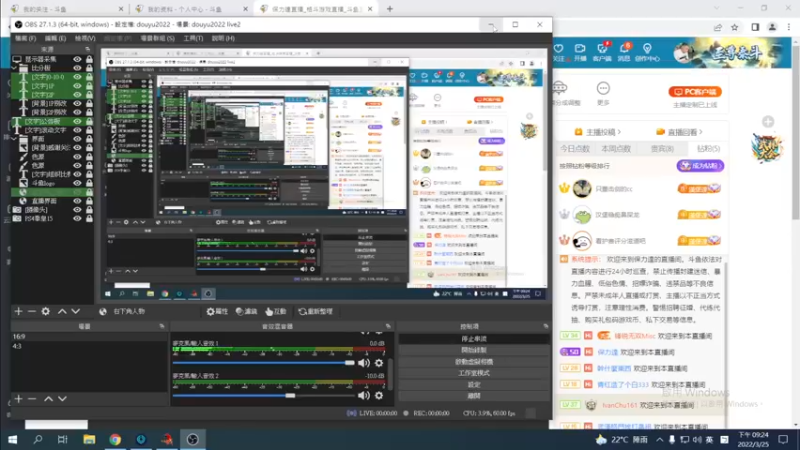Open settings gear for 麥克風/輸入音效 2
Screen dimensions: 800x450
click(379, 395)
